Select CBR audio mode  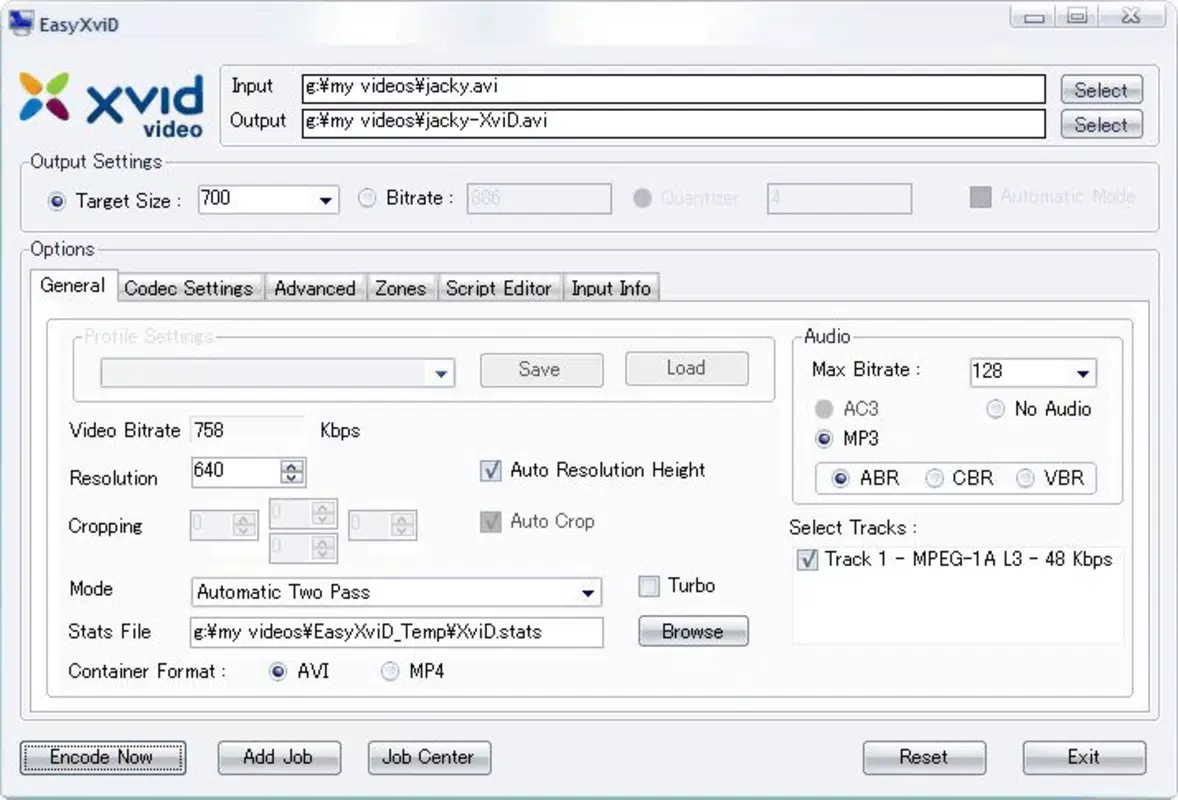point(934,478)
